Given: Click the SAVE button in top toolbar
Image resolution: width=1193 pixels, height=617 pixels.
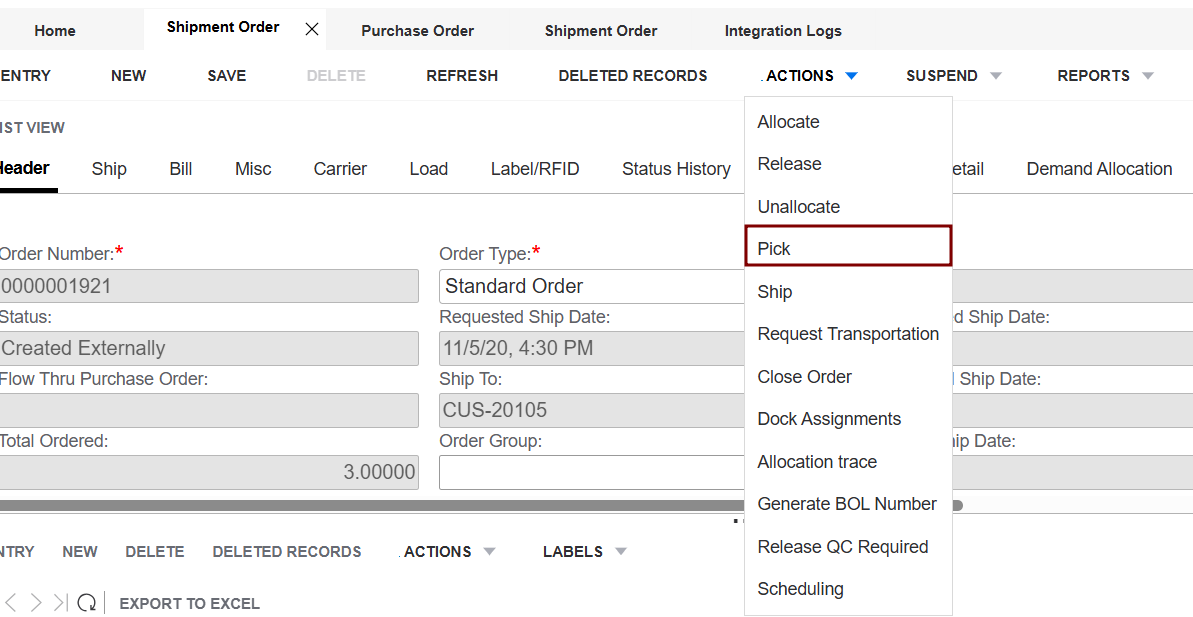Looking at the screenshot, I should tap(226, 76).
